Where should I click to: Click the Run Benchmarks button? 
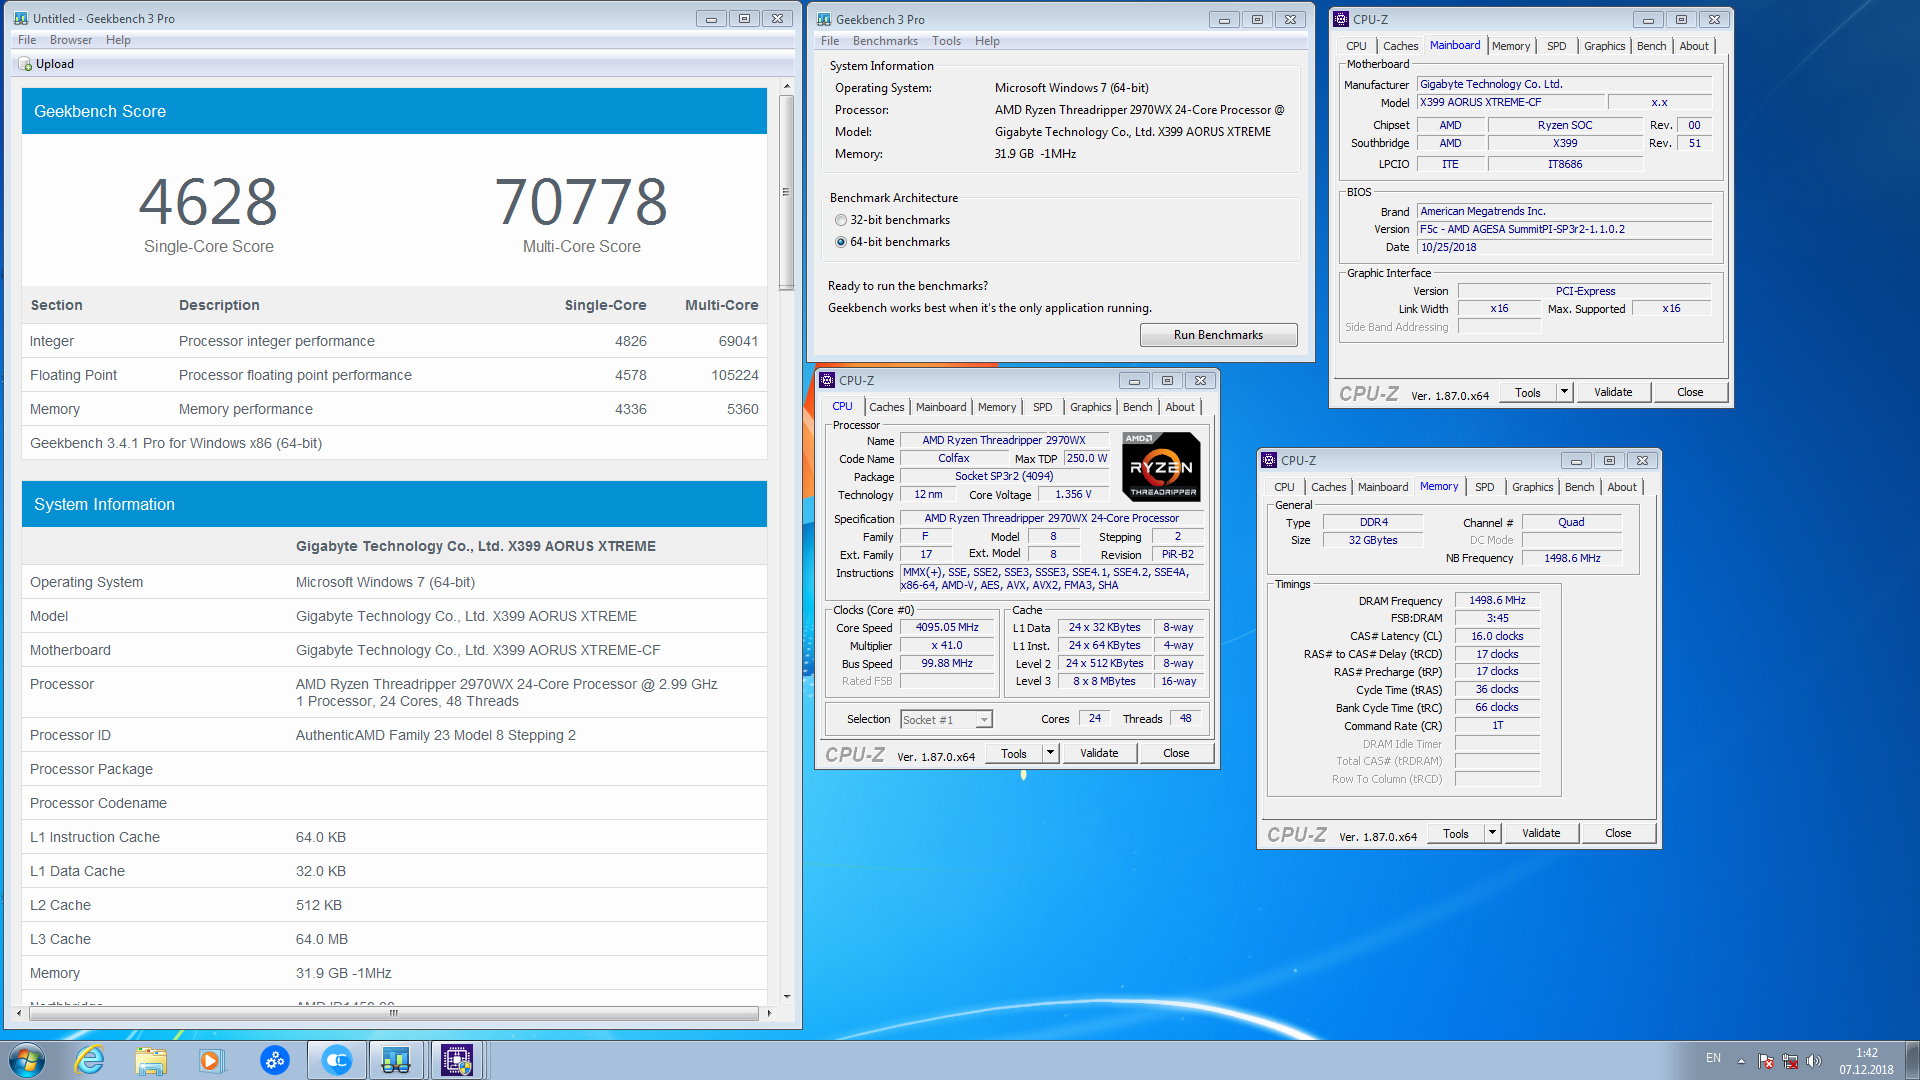[x=1218, y=335]
